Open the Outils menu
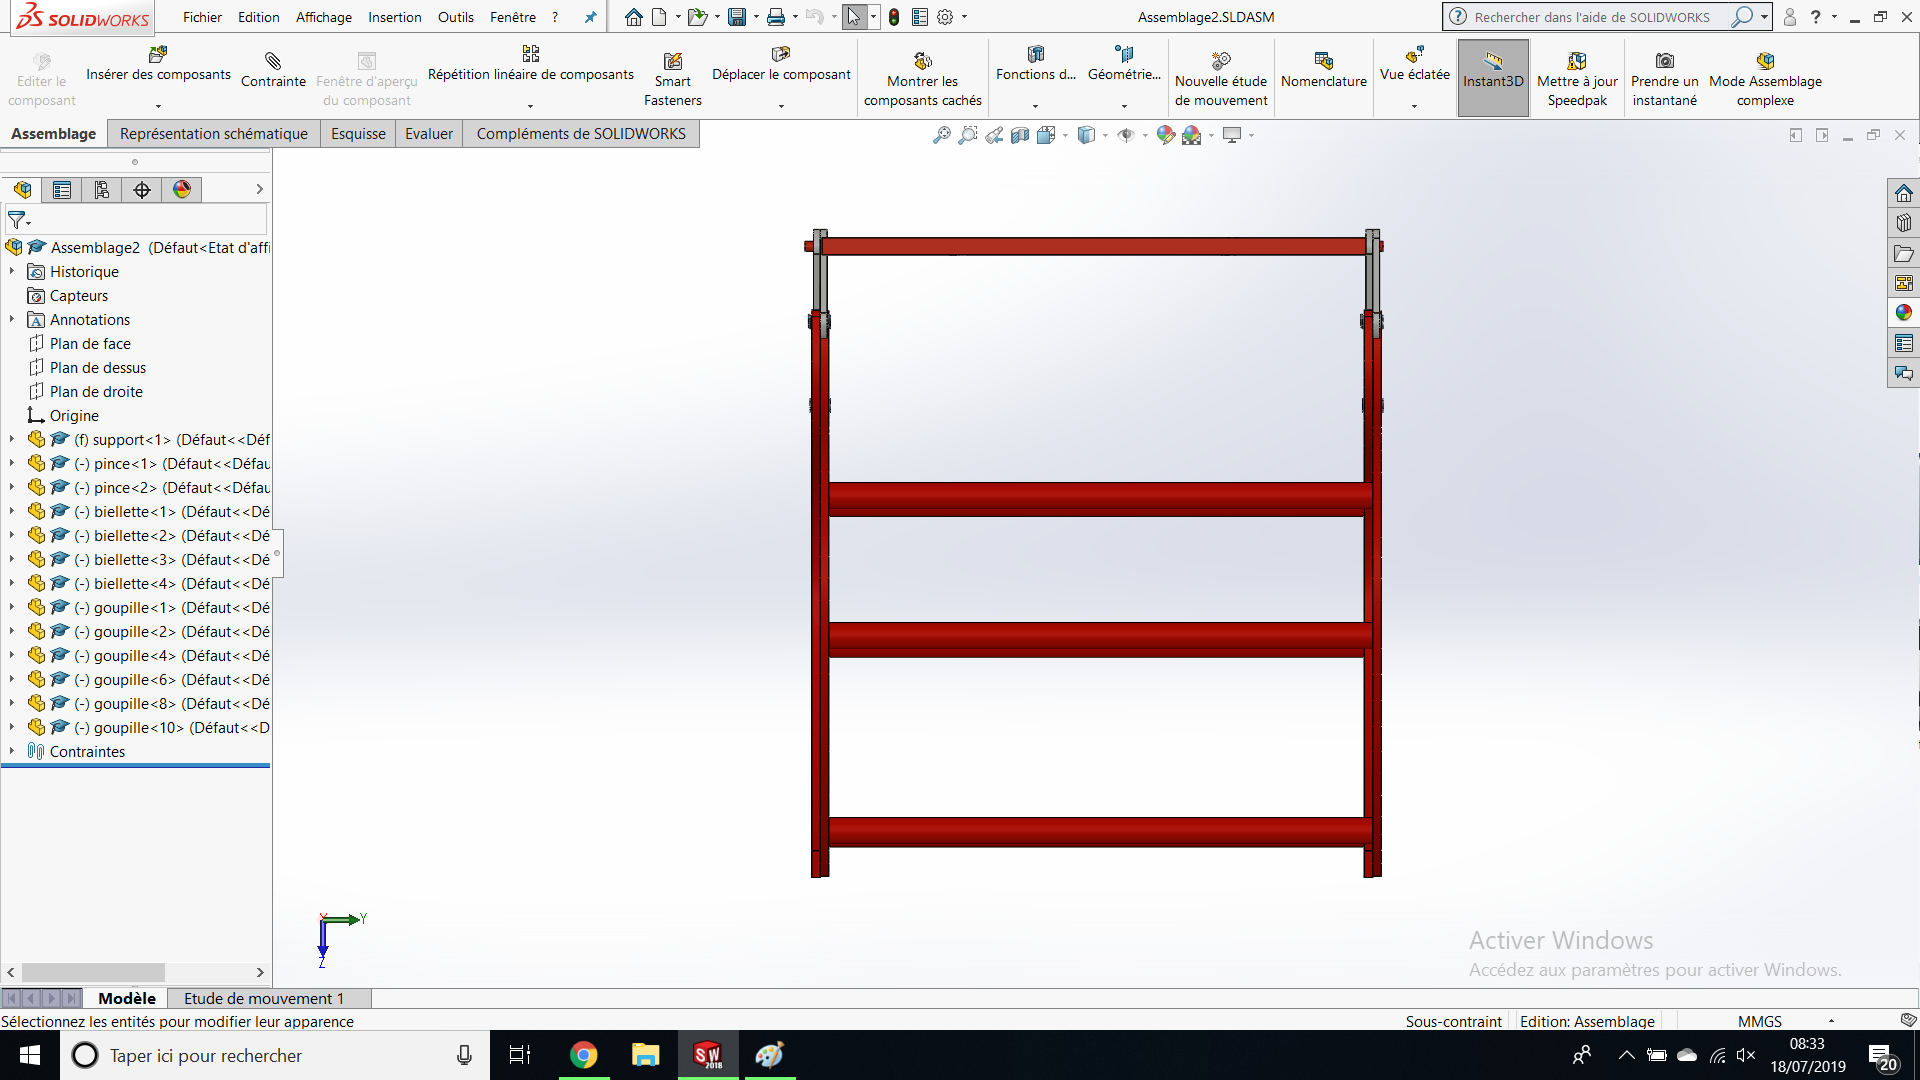 point(455,17)
